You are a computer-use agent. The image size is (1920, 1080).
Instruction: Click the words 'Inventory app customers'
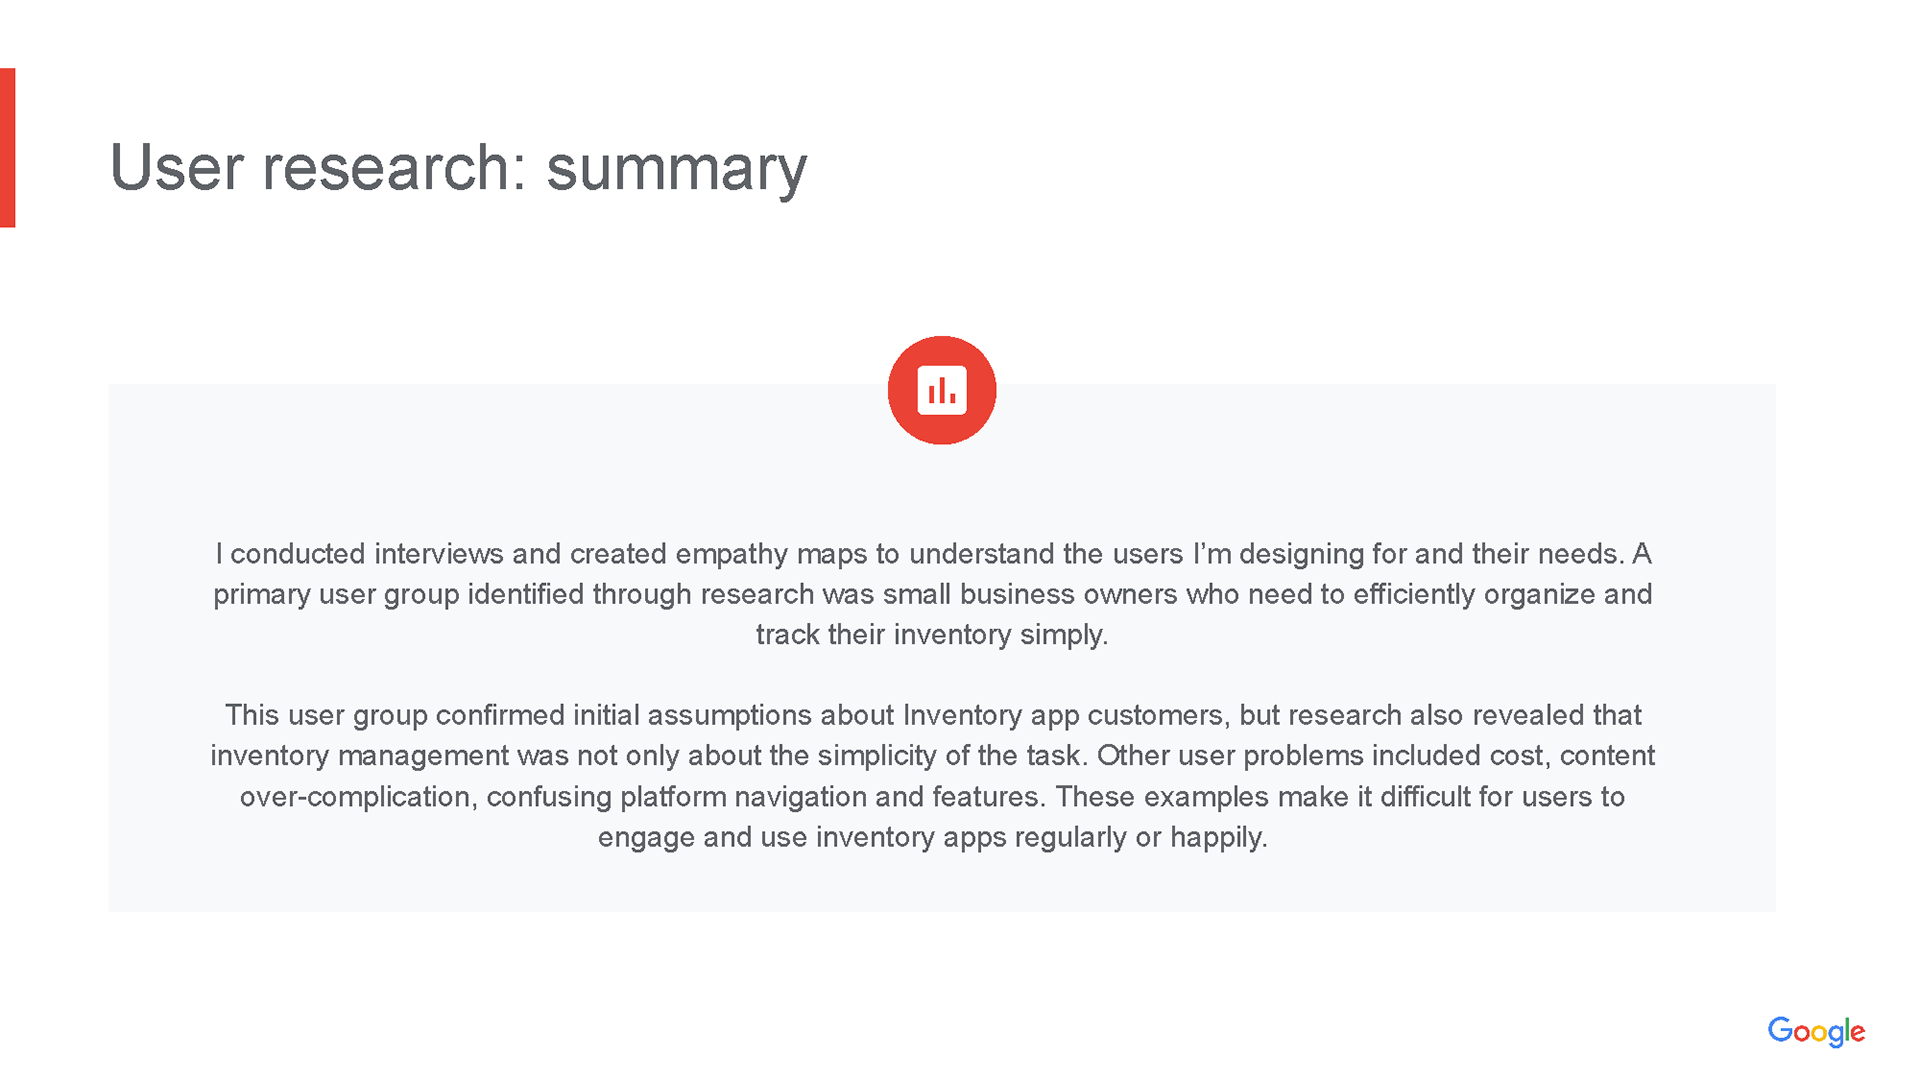(1063, 715)
